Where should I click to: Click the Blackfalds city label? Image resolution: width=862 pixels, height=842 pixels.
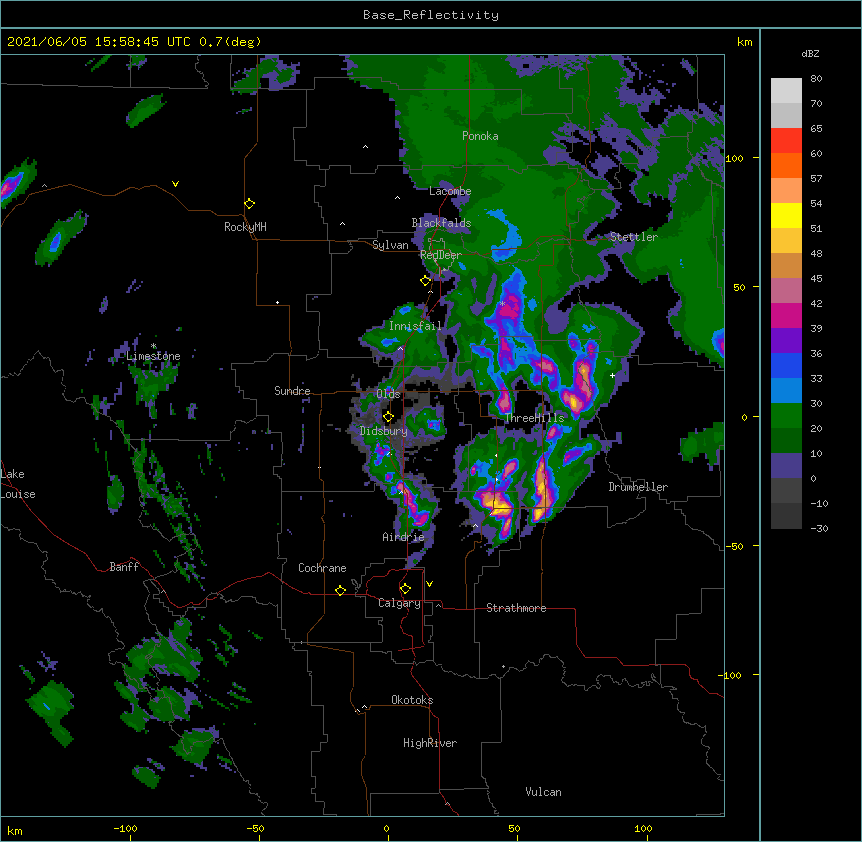point(441,223)
